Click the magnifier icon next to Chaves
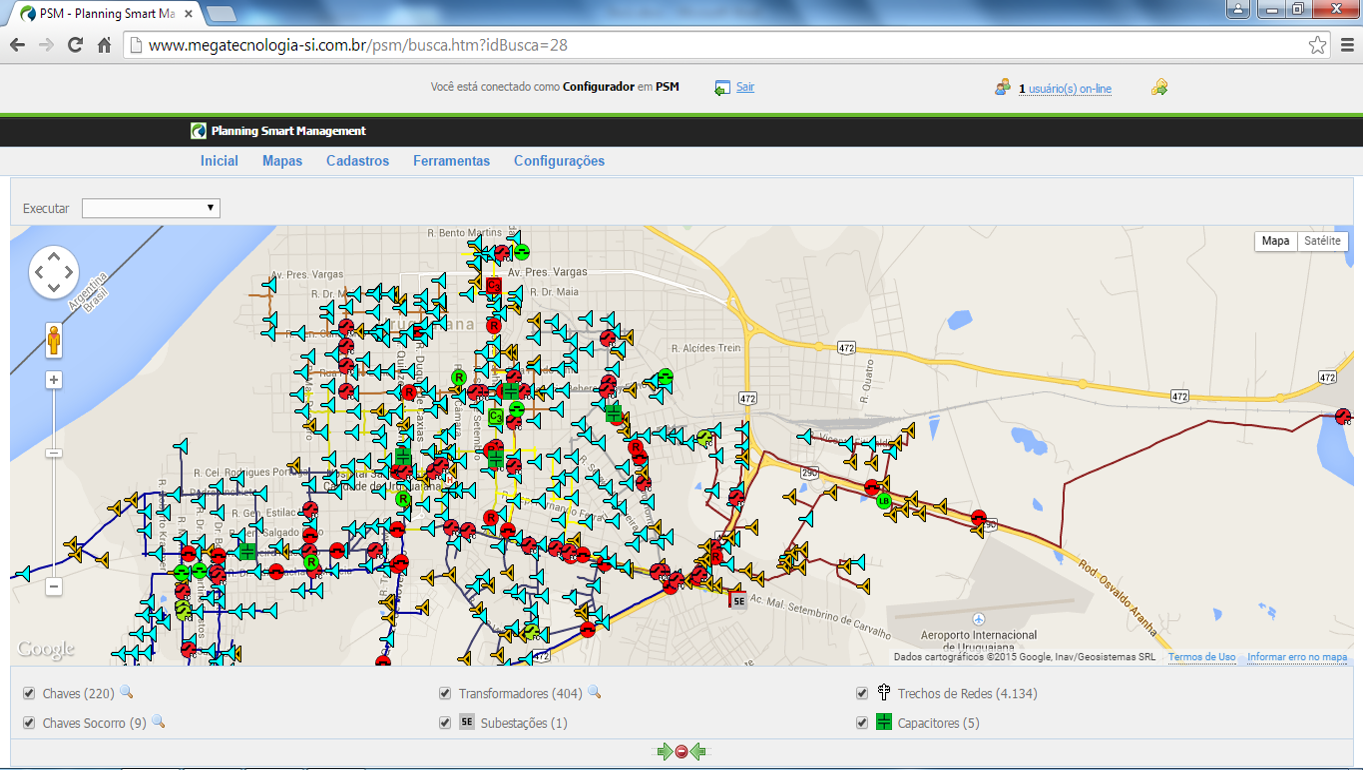This screenshot has width=1363, height=770. (126, 692)
